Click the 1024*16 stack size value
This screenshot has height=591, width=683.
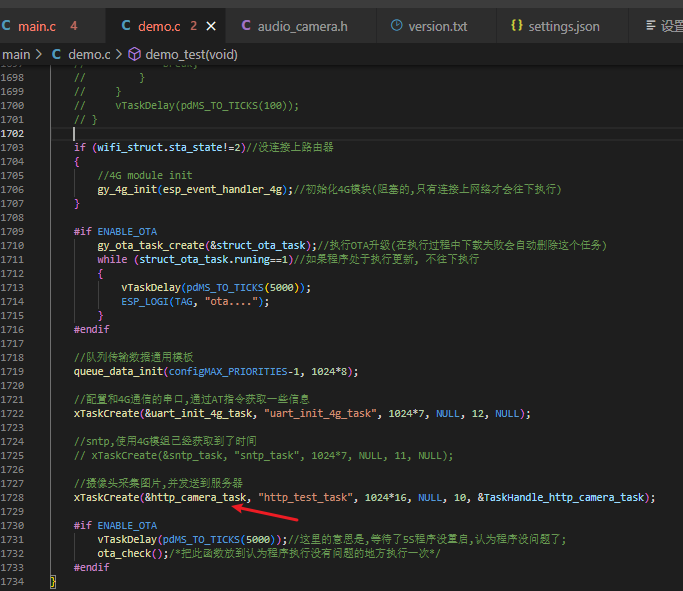(385, 497)
